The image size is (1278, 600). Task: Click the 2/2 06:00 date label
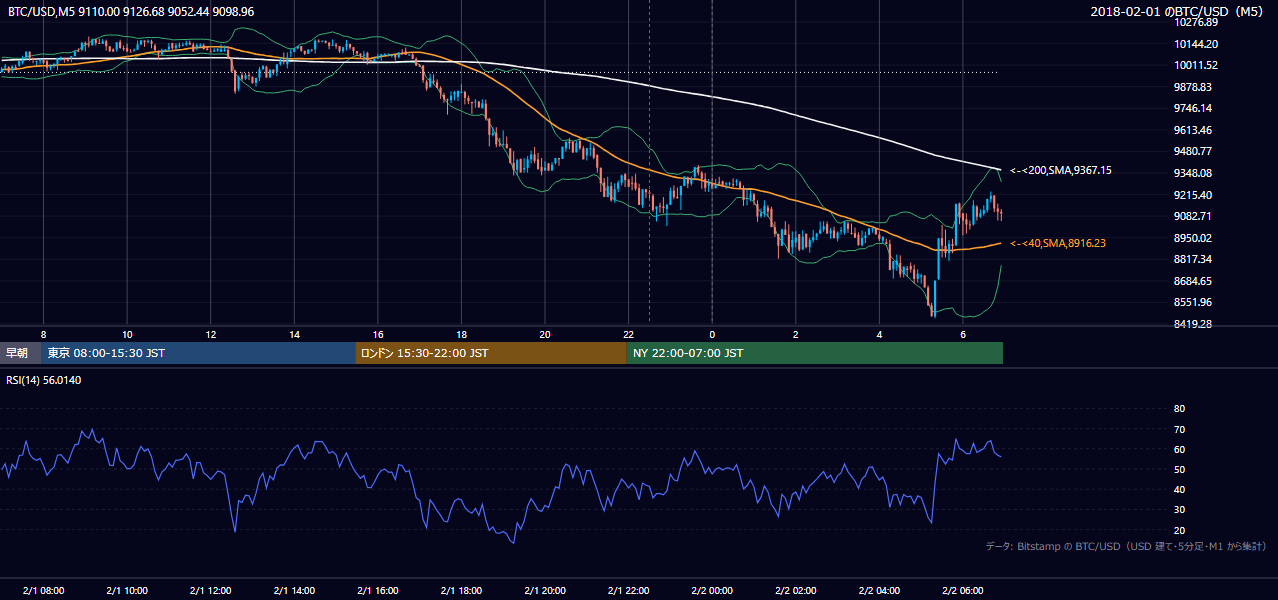click(963, 590)
